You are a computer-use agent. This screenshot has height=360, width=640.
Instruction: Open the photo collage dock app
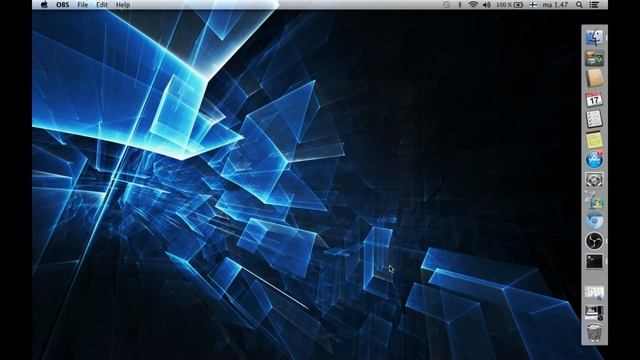594,58
